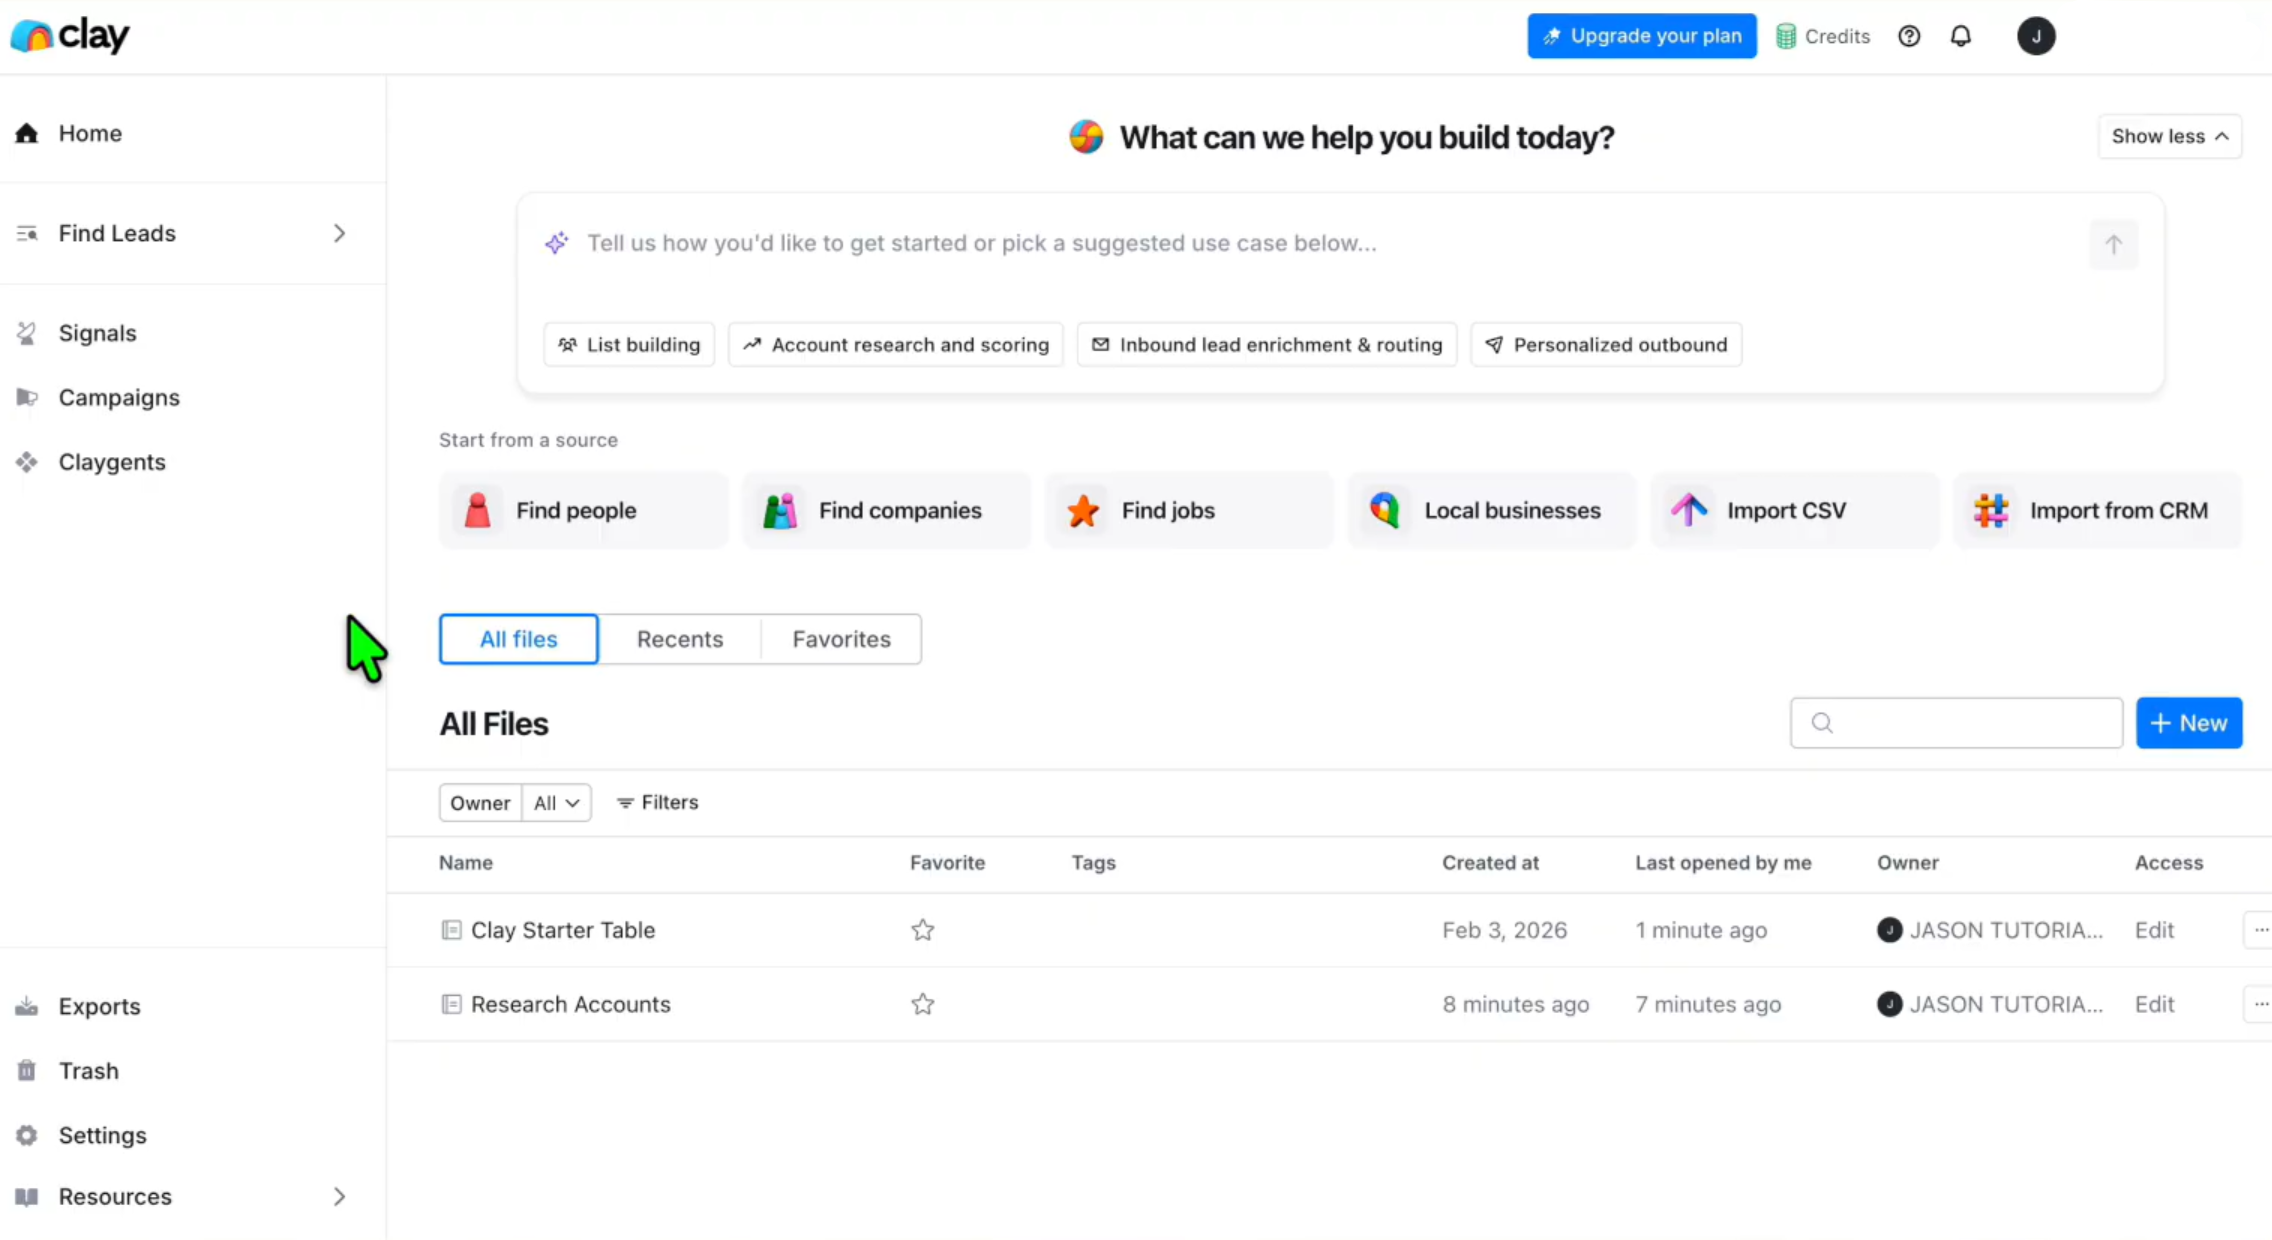Open the Filters menu
Viewport: 2272px width, 1240px height.
(657, 803)
